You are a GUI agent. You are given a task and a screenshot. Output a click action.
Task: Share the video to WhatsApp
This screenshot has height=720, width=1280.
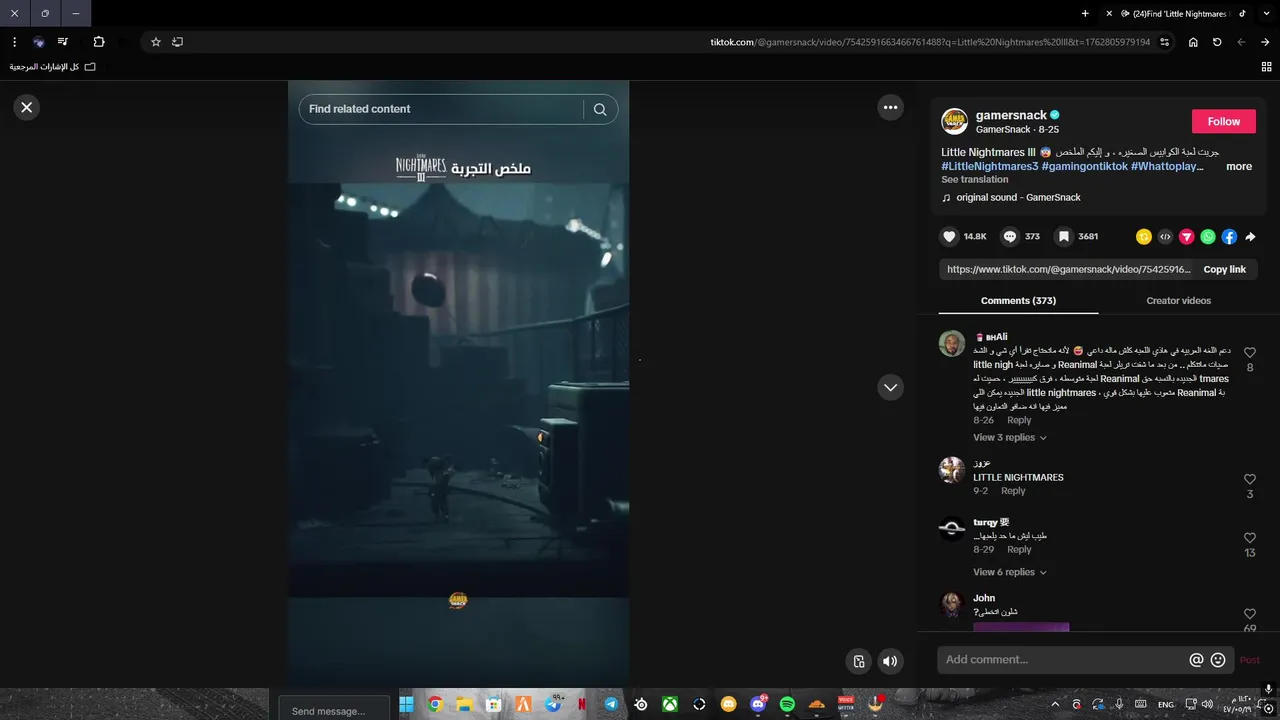pos(1208,237)
